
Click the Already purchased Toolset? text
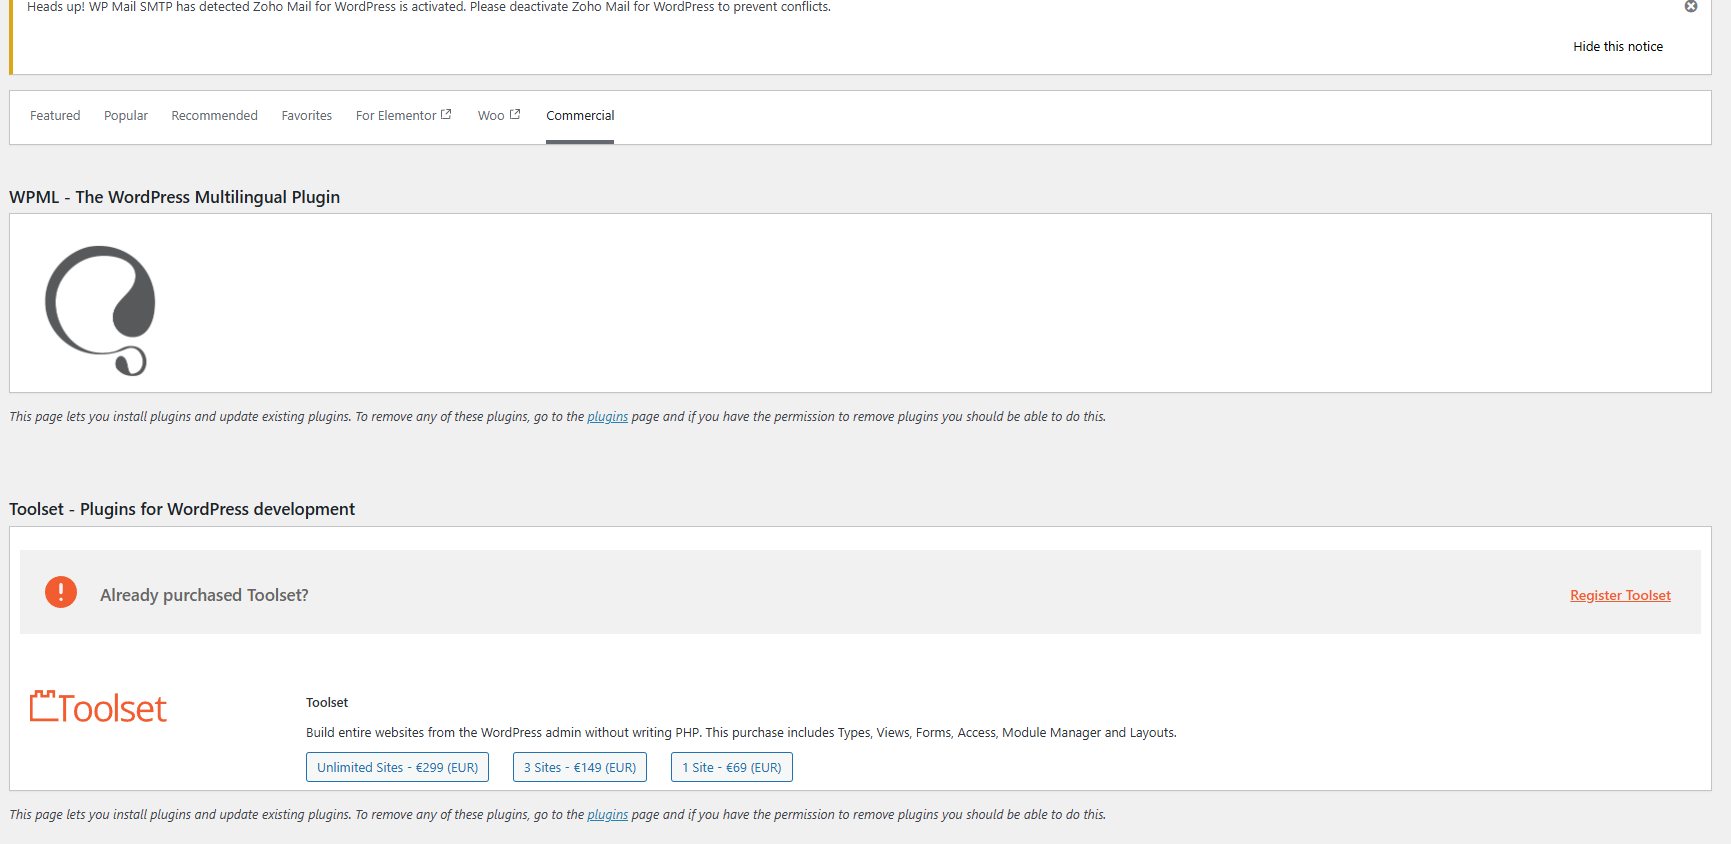pyautogui.click(x=204, y=595)
